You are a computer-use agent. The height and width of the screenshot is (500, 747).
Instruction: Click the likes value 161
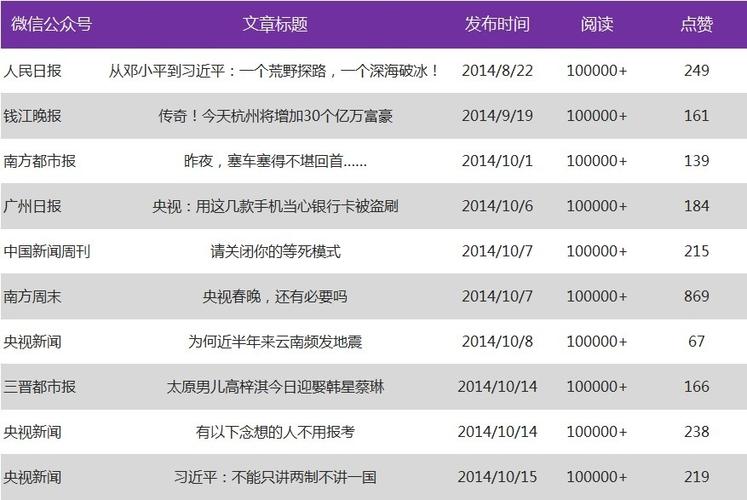point(697,116)
